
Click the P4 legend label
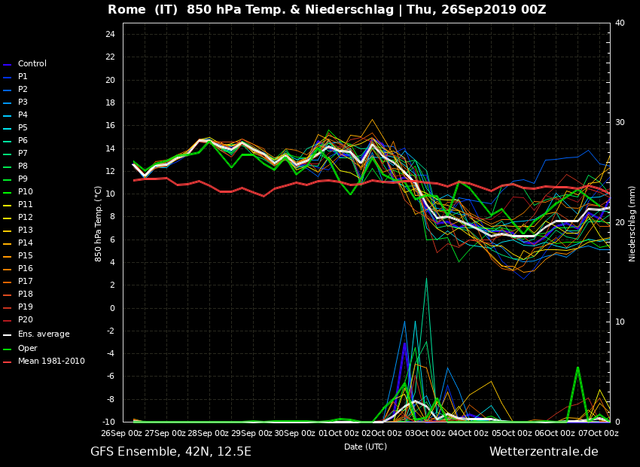[22, 115]
